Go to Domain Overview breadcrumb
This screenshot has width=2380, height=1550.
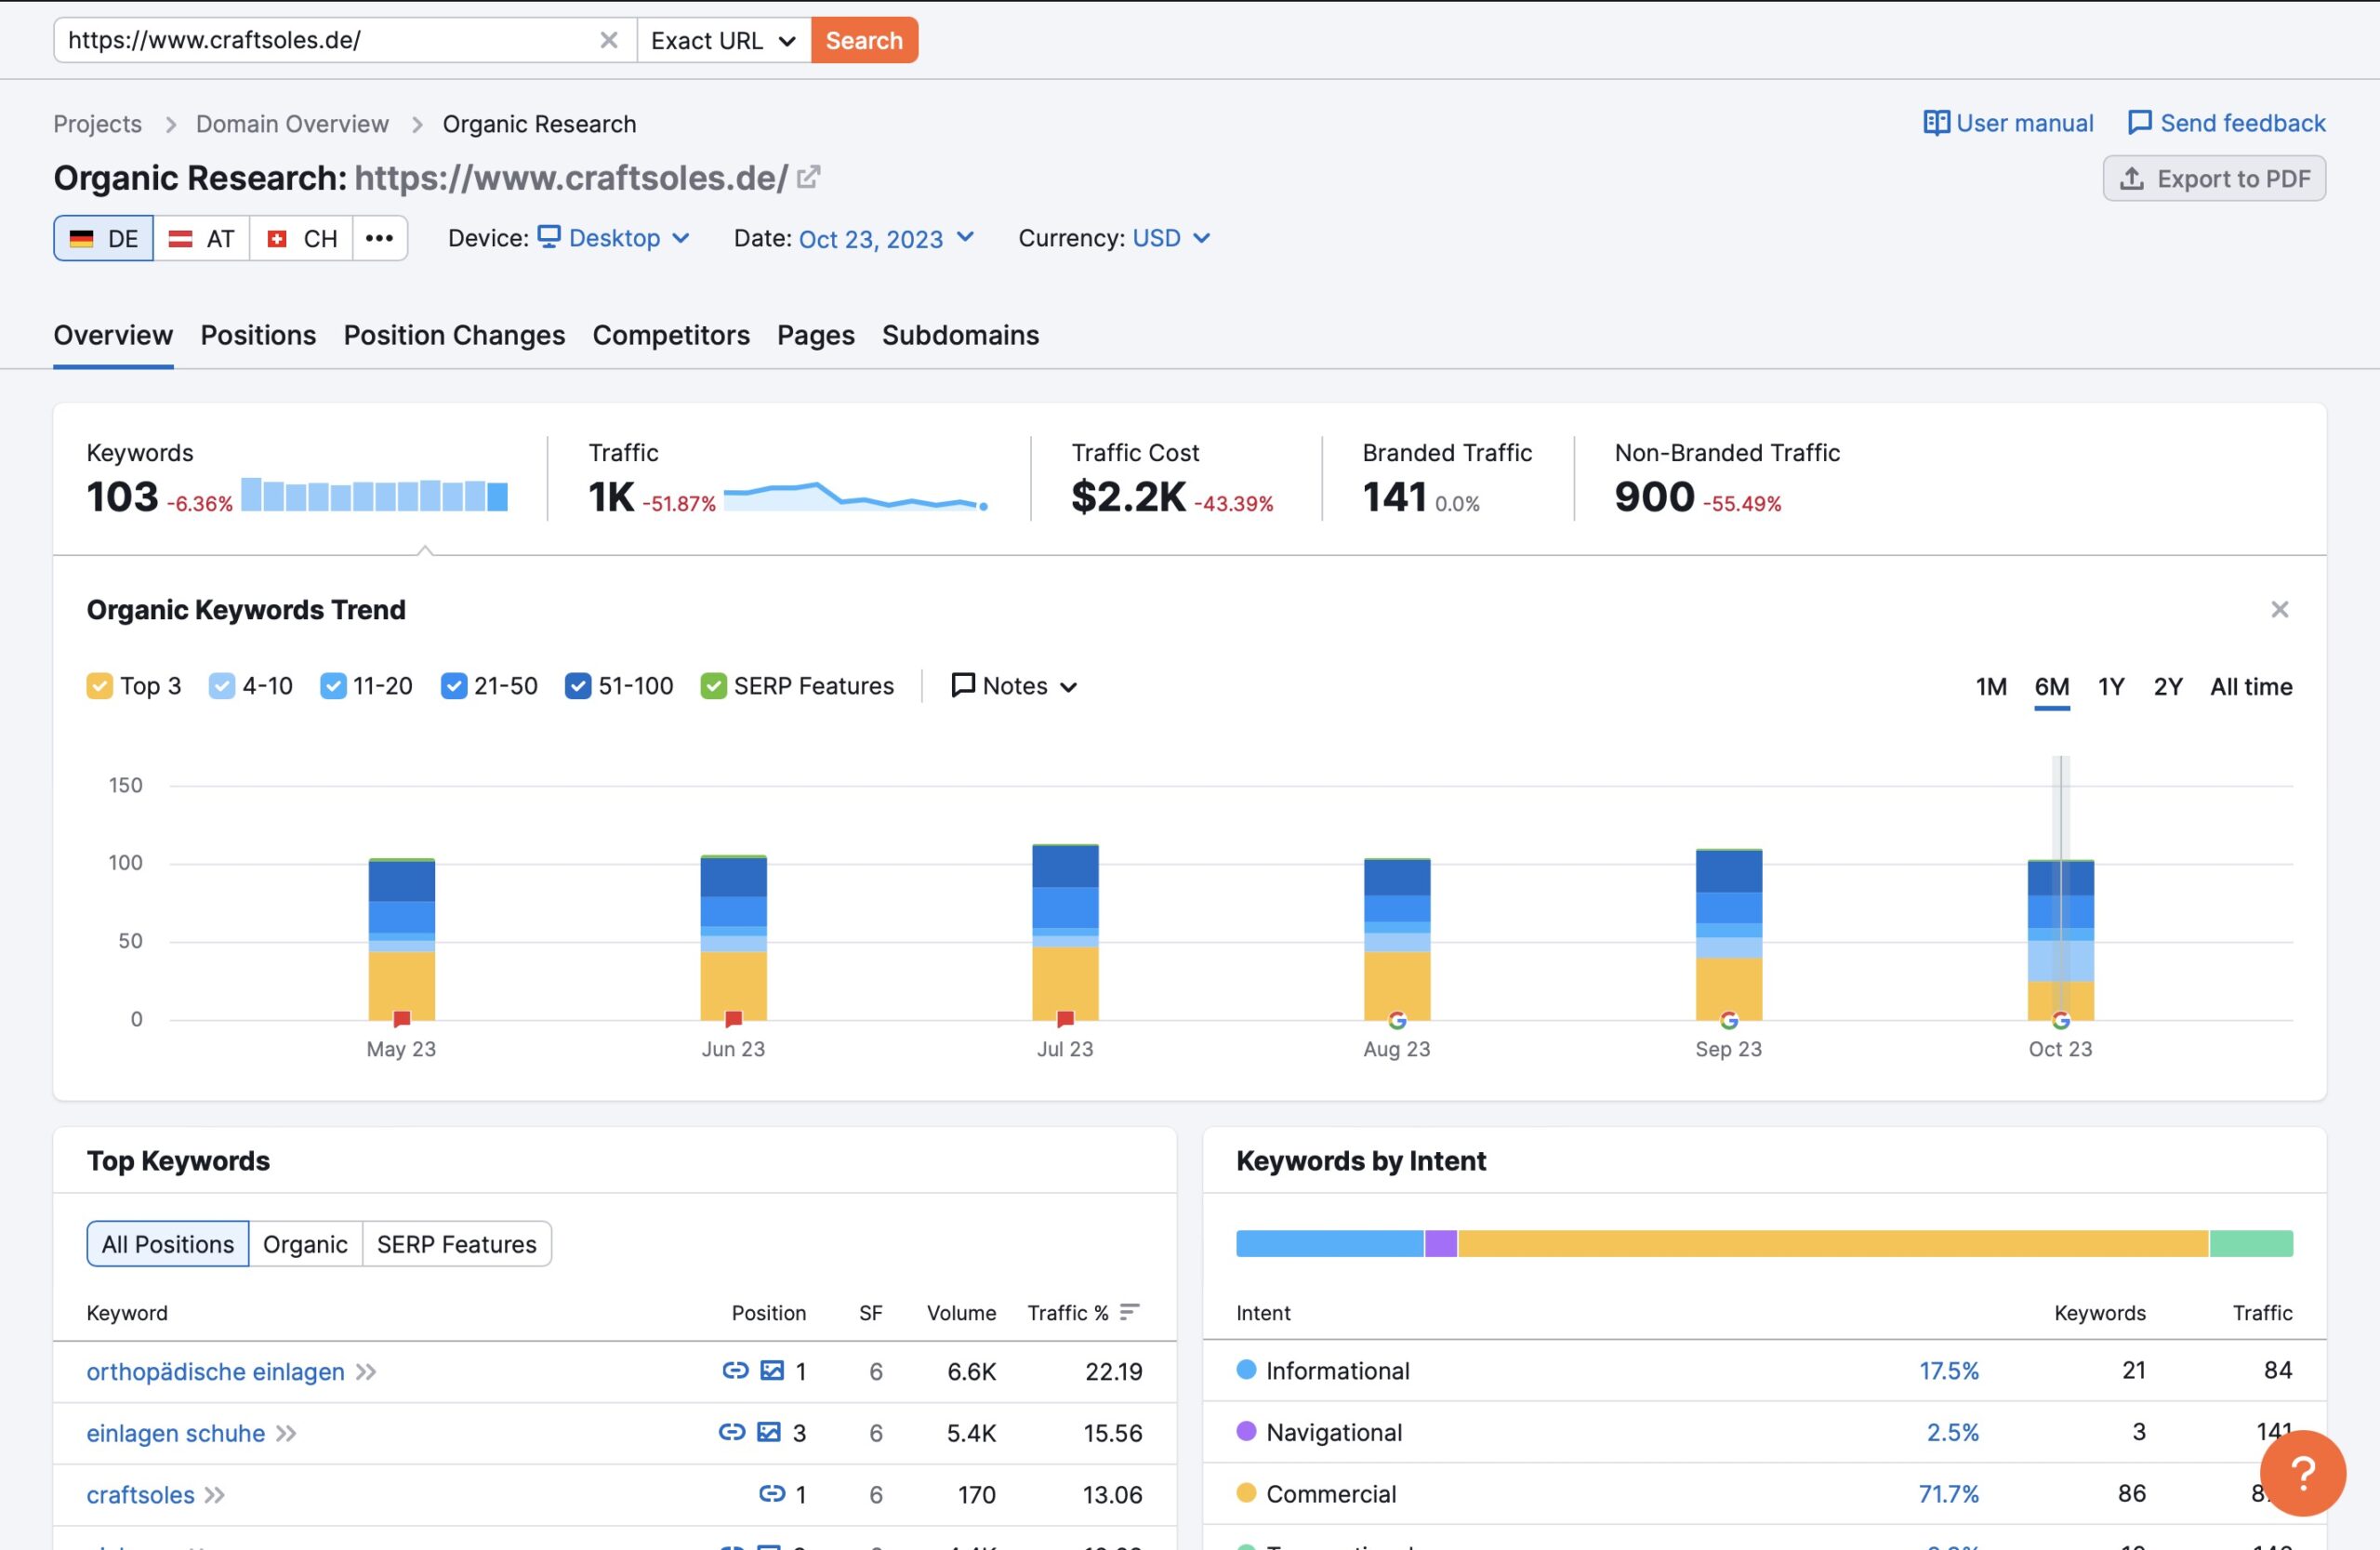pos(292,124)
